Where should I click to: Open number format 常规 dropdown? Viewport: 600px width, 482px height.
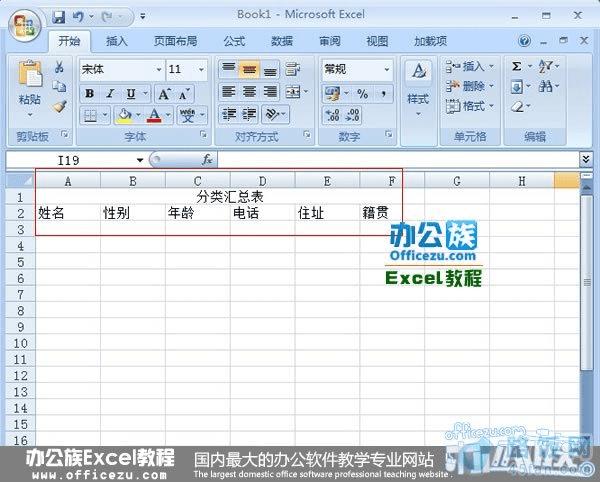pos(387,70)
